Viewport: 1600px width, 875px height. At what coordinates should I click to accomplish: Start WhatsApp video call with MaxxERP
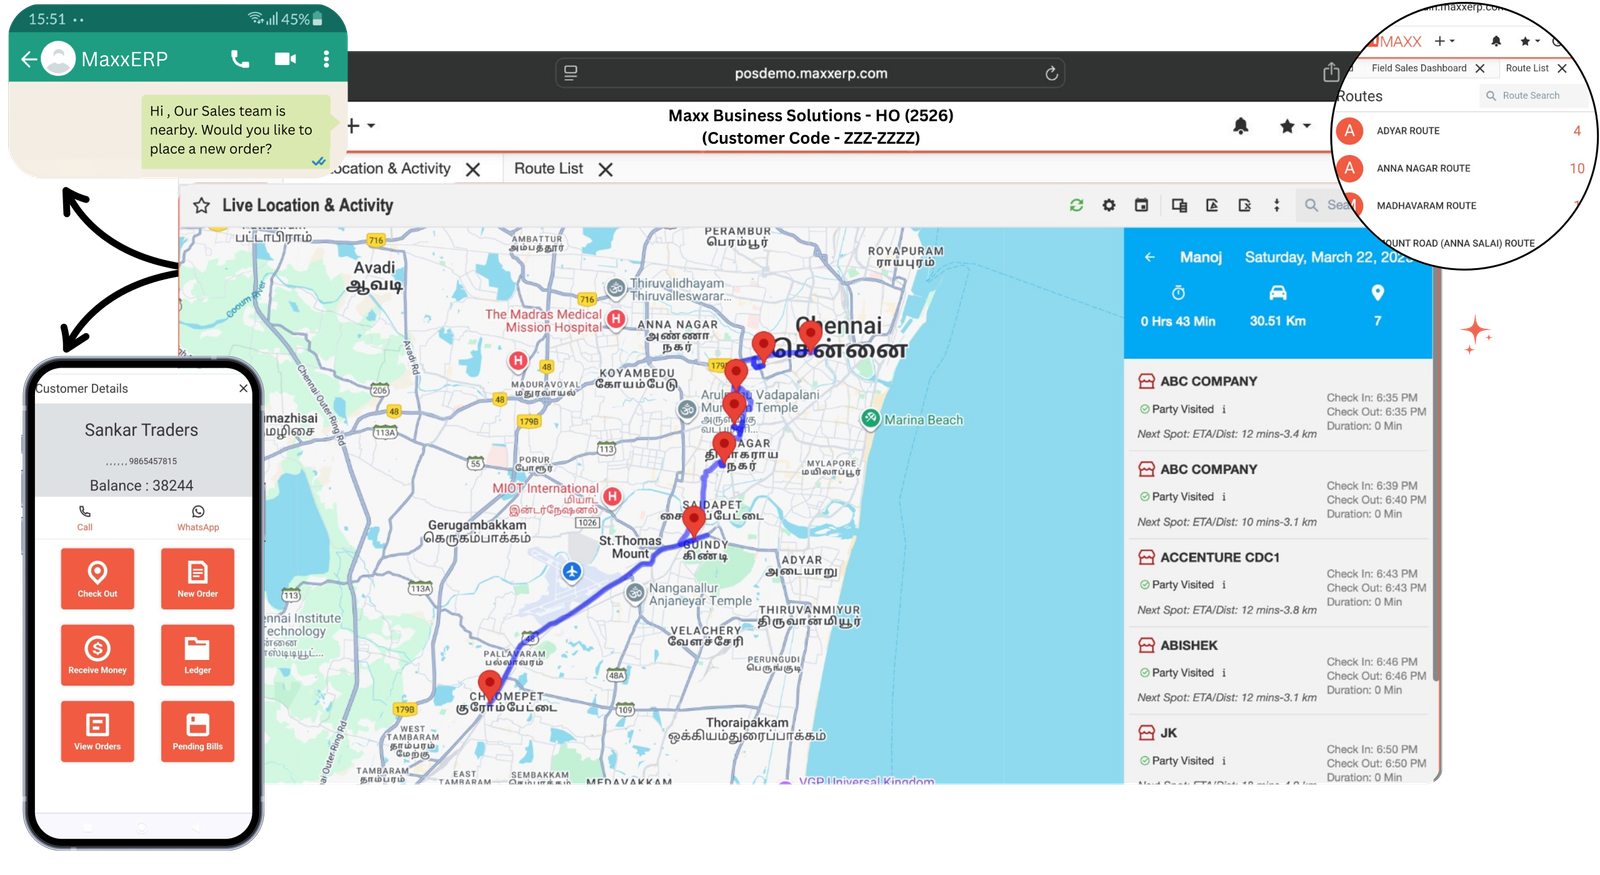click(285, 59)
